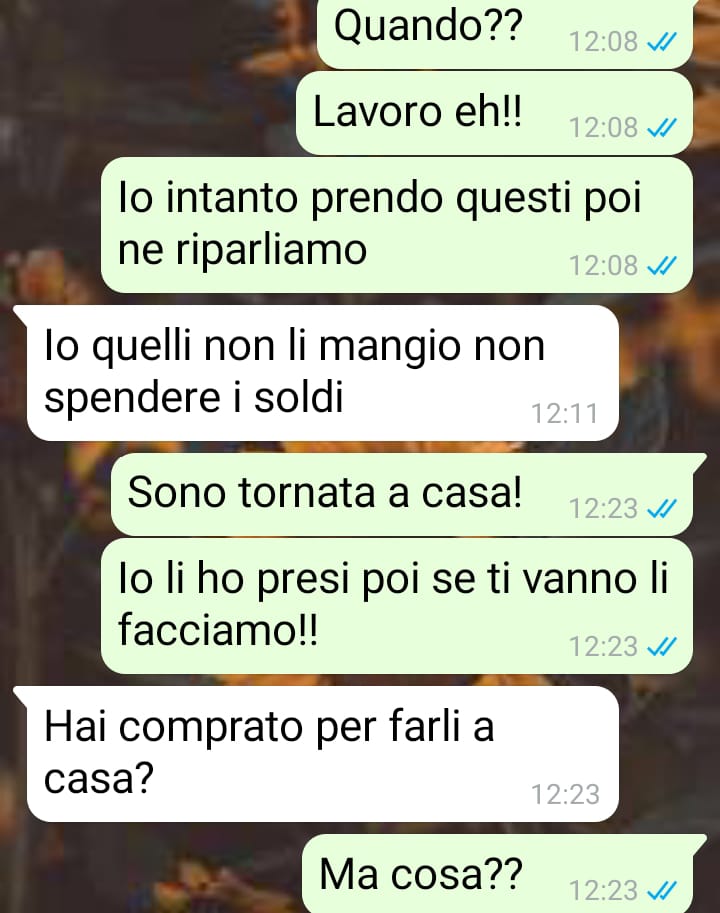Select the "Lavoro eh!!" message
The image size is (720, 913).
point(494,113)
